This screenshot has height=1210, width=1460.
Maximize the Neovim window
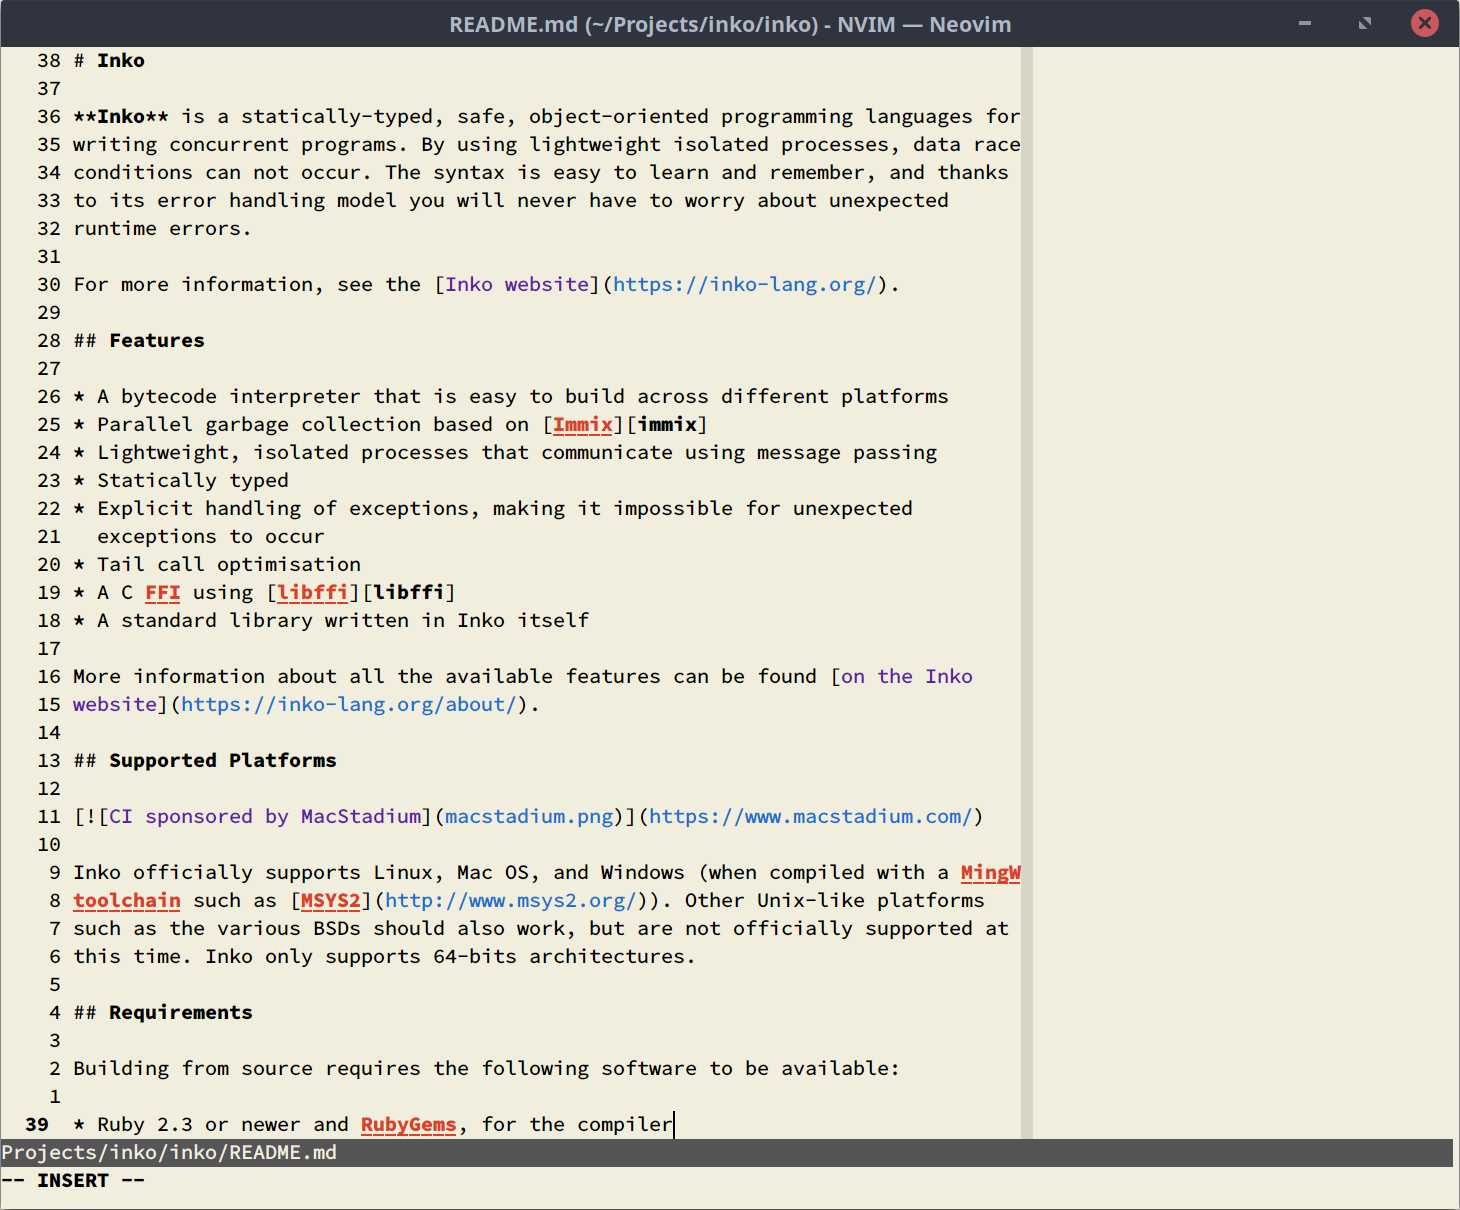coord(1365,23)
